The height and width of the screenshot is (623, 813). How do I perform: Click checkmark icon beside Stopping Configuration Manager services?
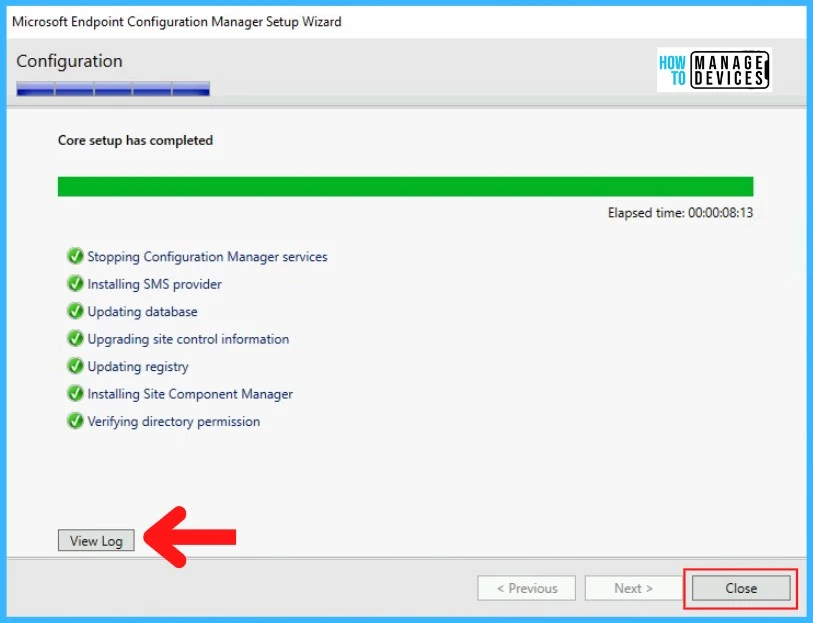click(75, 256)
